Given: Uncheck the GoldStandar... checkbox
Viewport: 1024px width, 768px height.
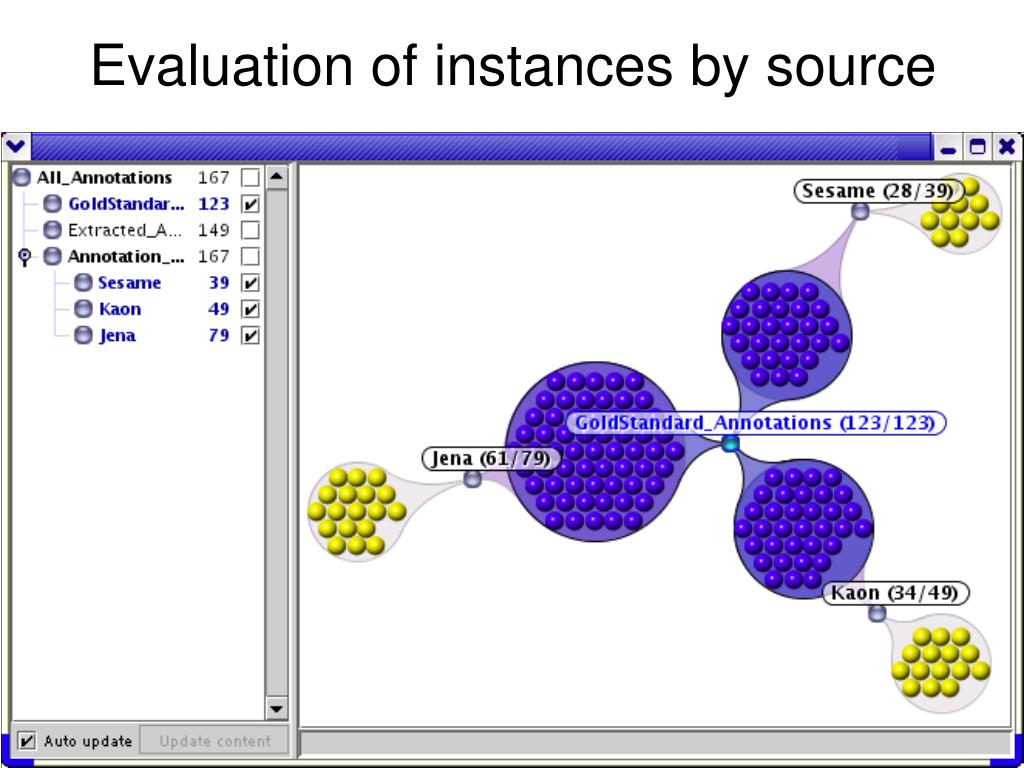Looking at the screenshot, I should tap(250, 204).
